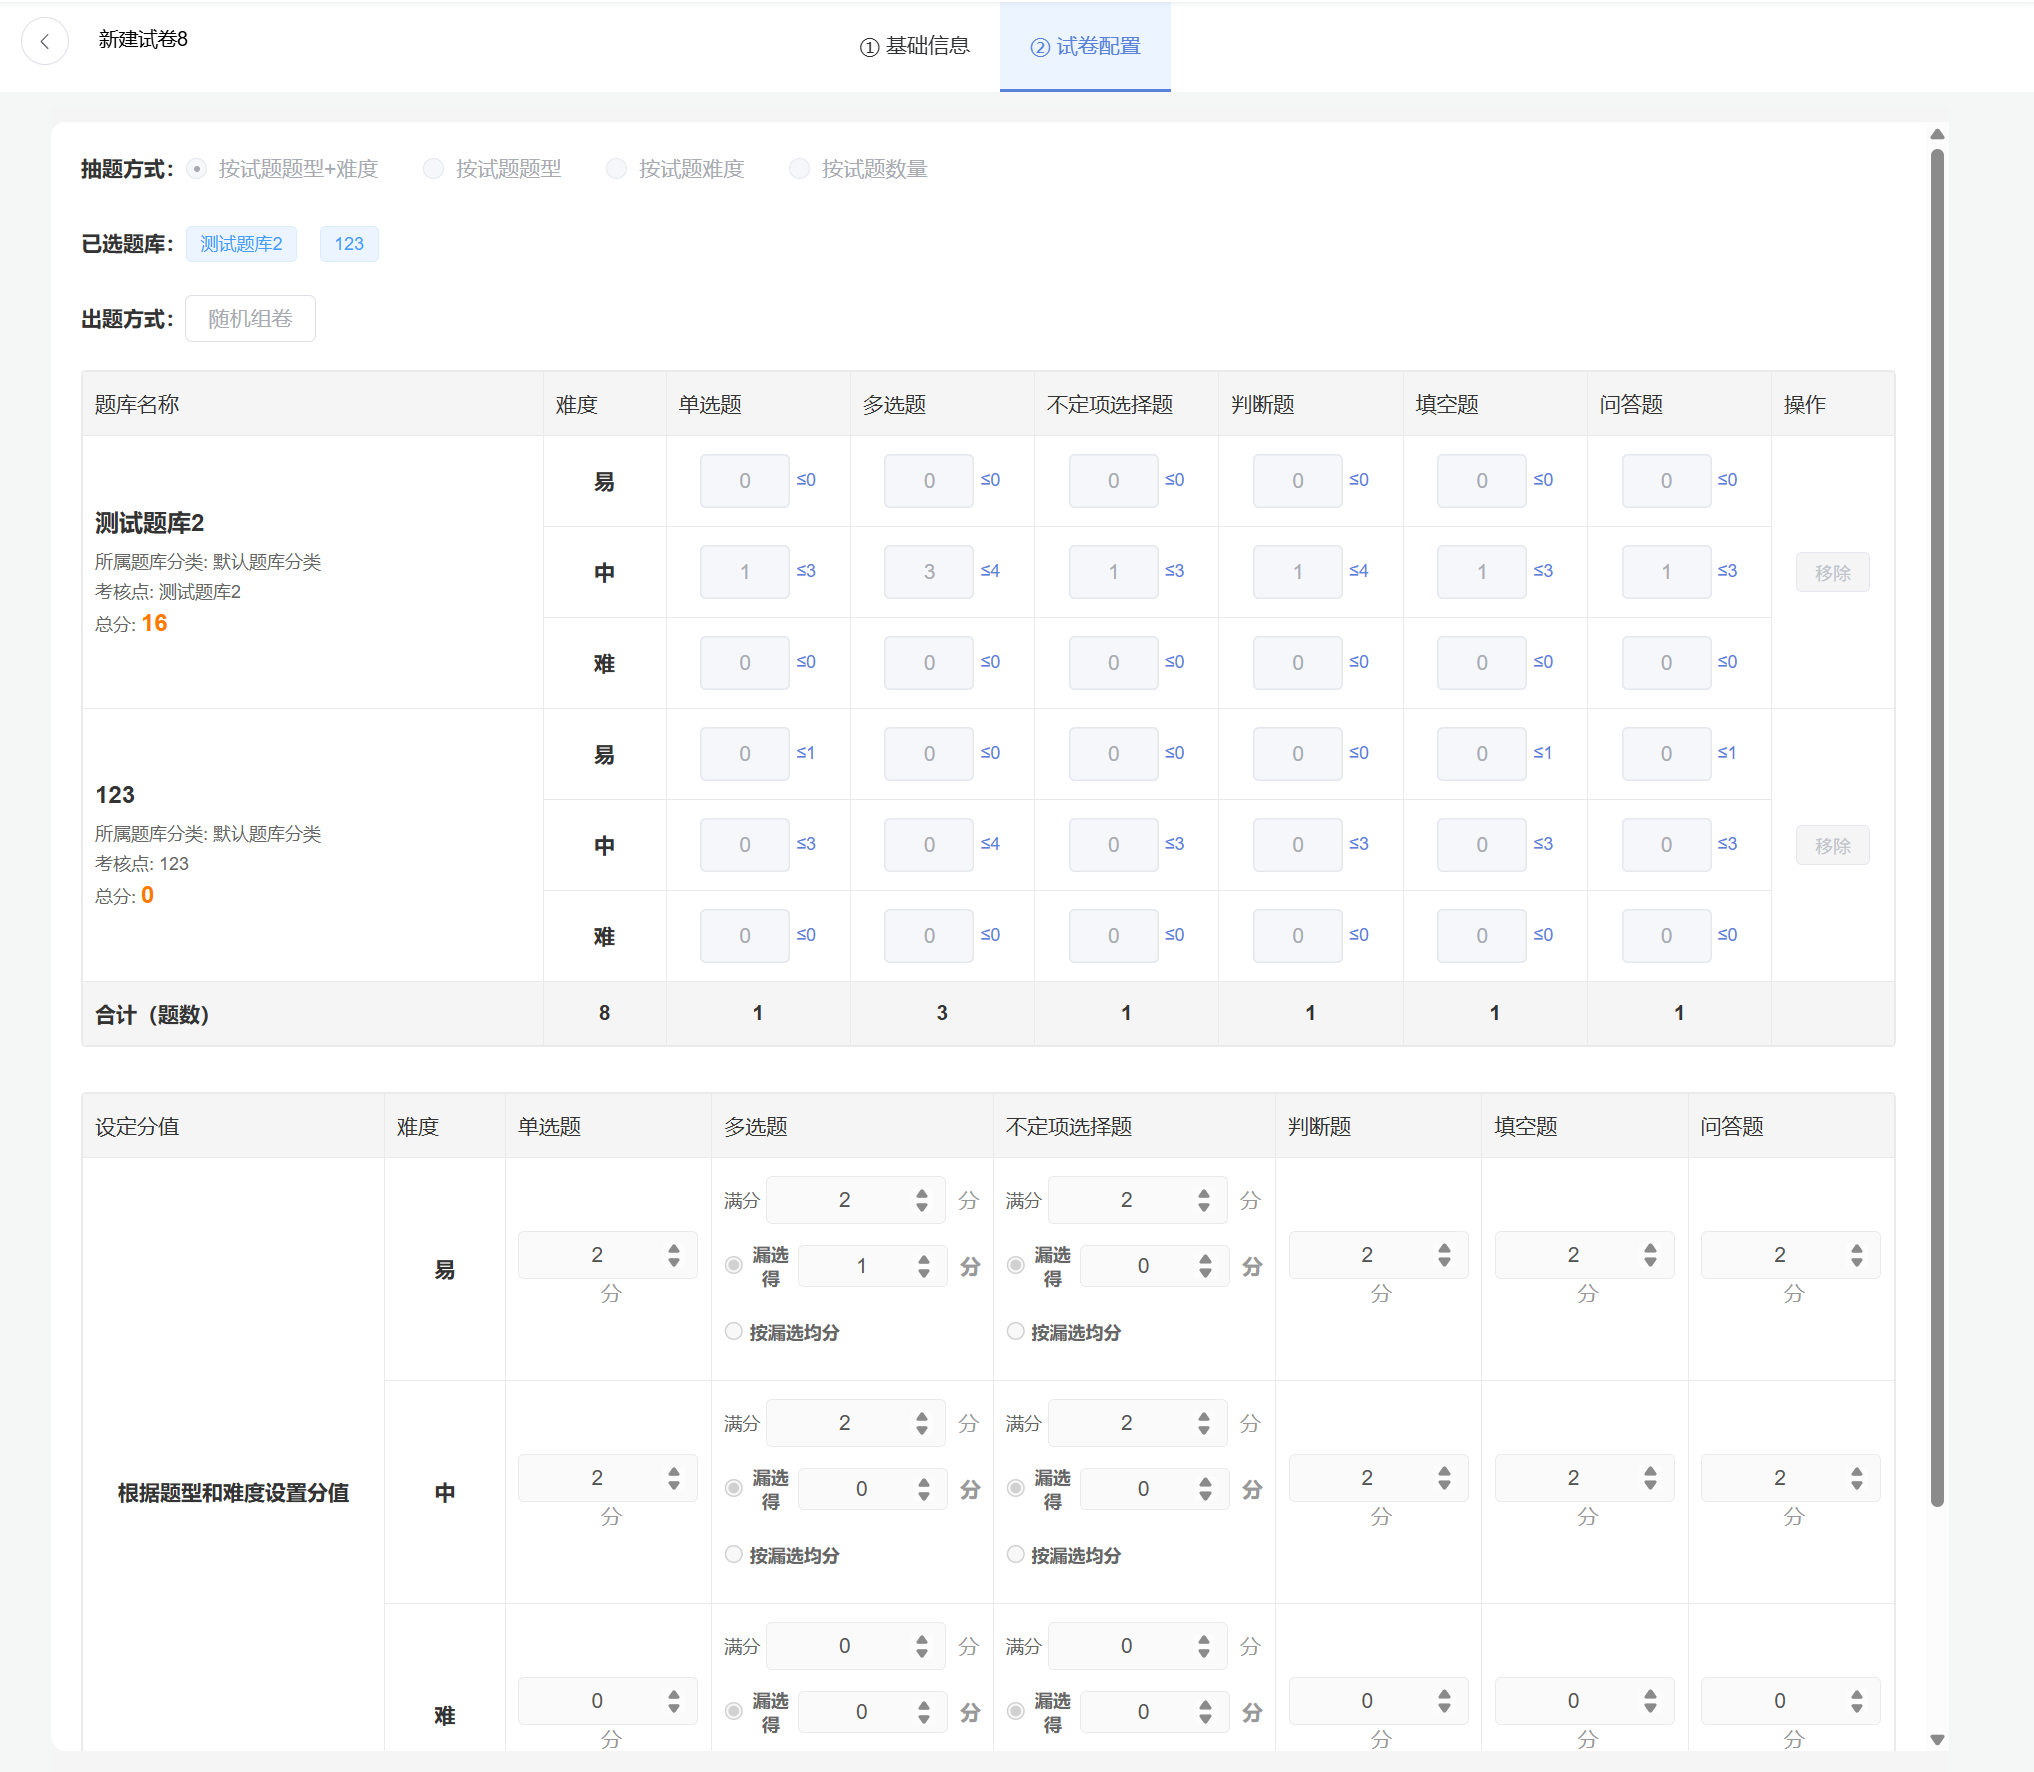Select 漏选得 option for medium 不定项选择题
Image resolution: width=2034 pixels, height=1772 pixels.
click(x=1016, y=1488)
